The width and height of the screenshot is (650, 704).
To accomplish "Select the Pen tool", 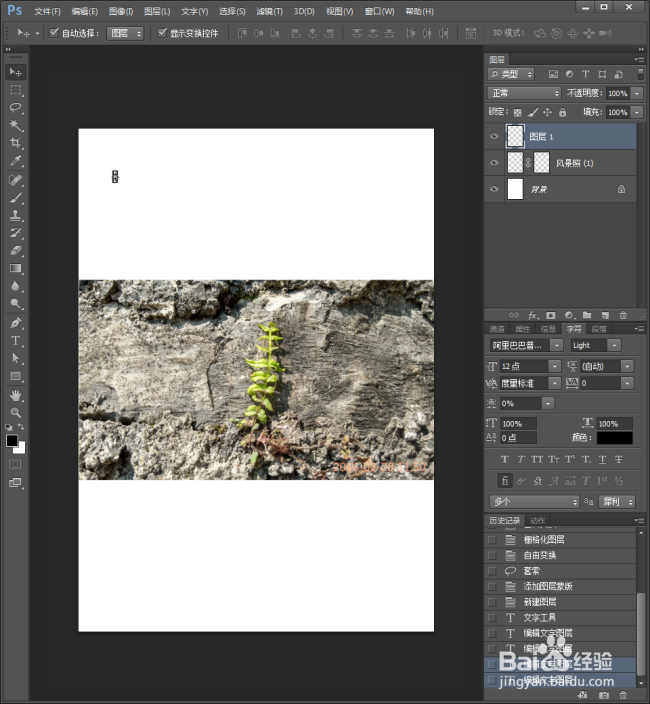I will click(x=16, y=323).
